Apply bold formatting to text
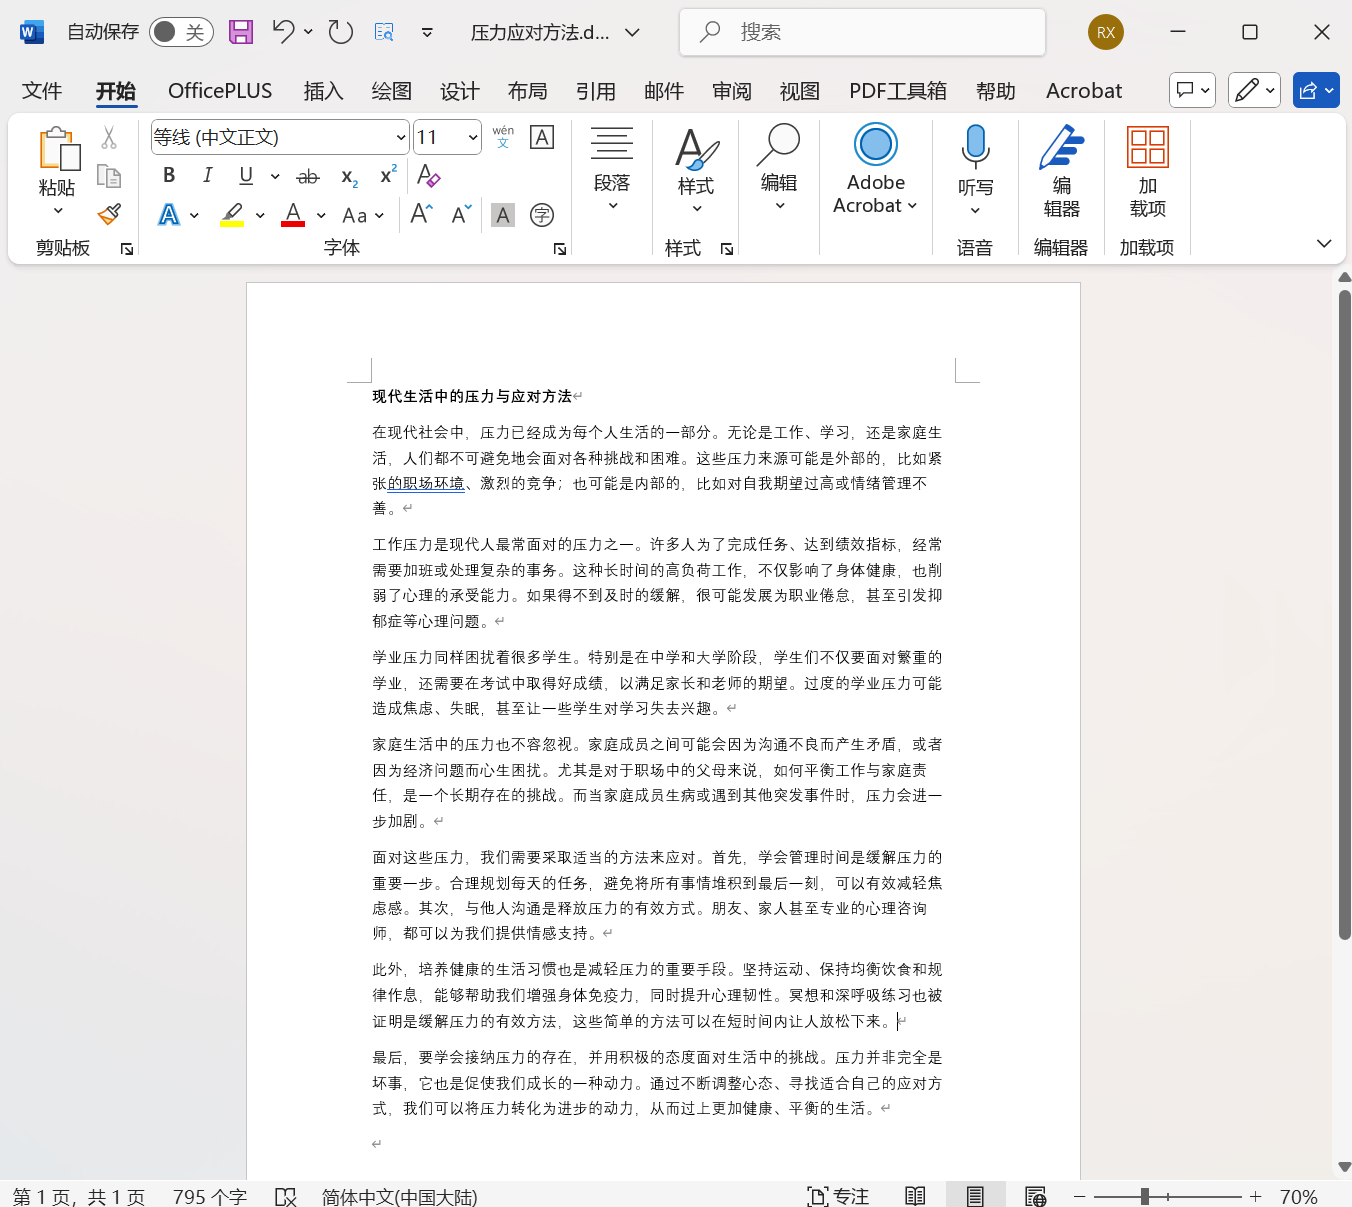 tap(168, 175)
